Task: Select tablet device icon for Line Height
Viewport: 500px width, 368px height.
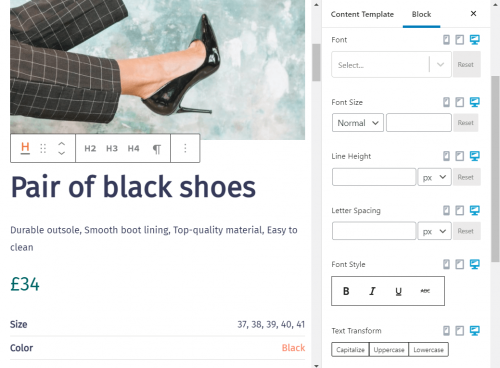Action: (460, 156)
